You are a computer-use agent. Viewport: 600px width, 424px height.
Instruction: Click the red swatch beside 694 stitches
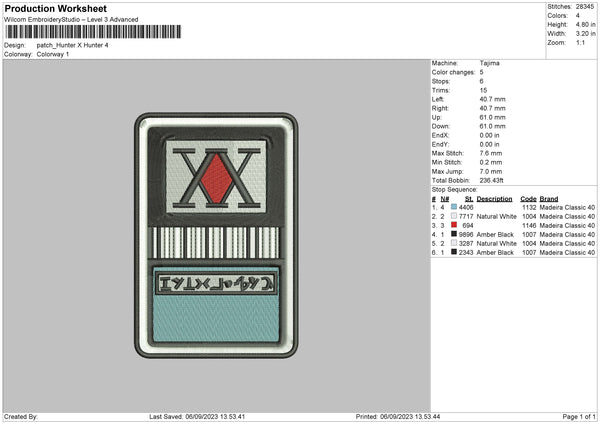454,225
